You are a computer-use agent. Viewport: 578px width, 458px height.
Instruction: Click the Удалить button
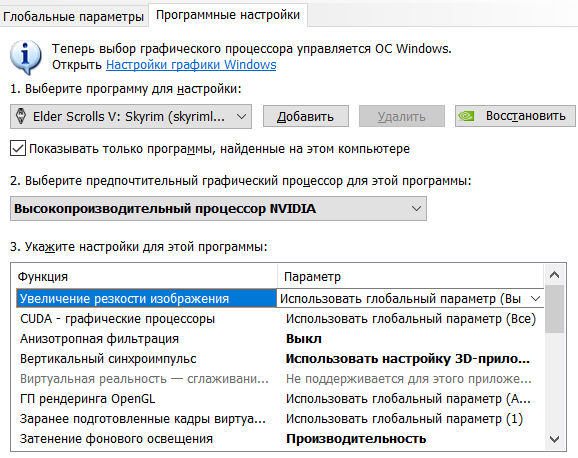tap(402, 117)
